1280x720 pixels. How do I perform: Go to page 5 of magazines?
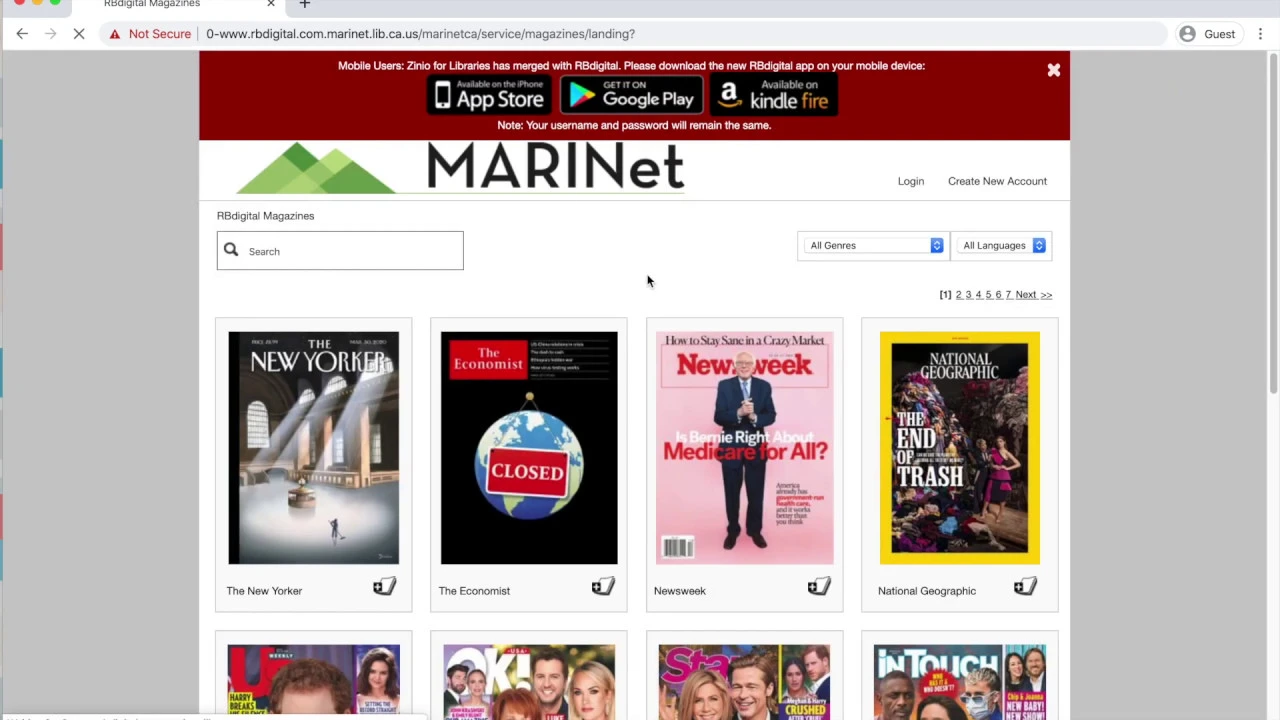tap(988, 295)
